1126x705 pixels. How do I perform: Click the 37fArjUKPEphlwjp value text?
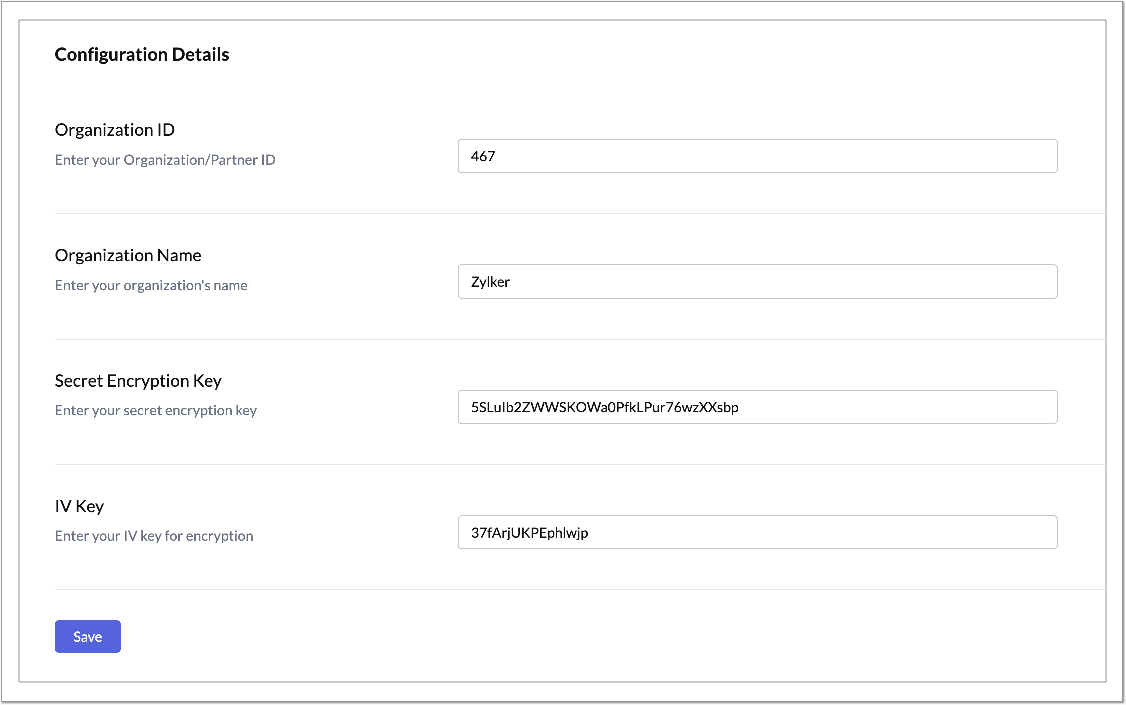529,533
